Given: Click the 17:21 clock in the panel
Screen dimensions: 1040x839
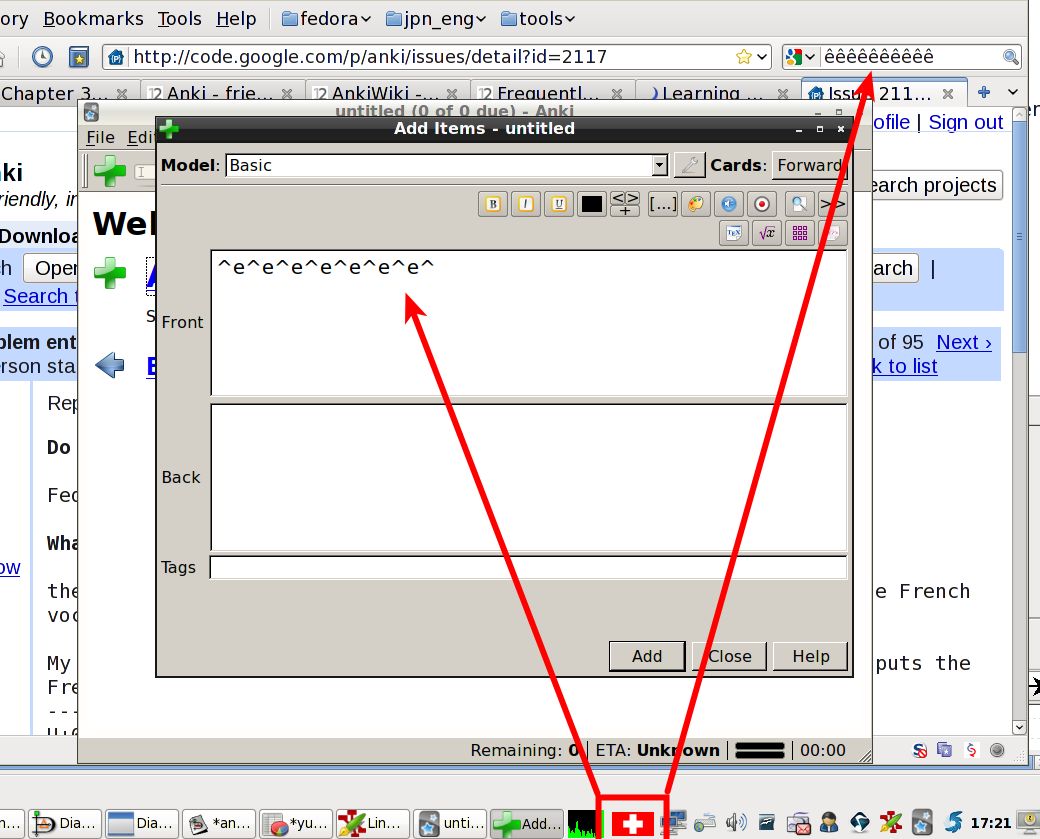Looking at the screenshot, I should [991, 823].
